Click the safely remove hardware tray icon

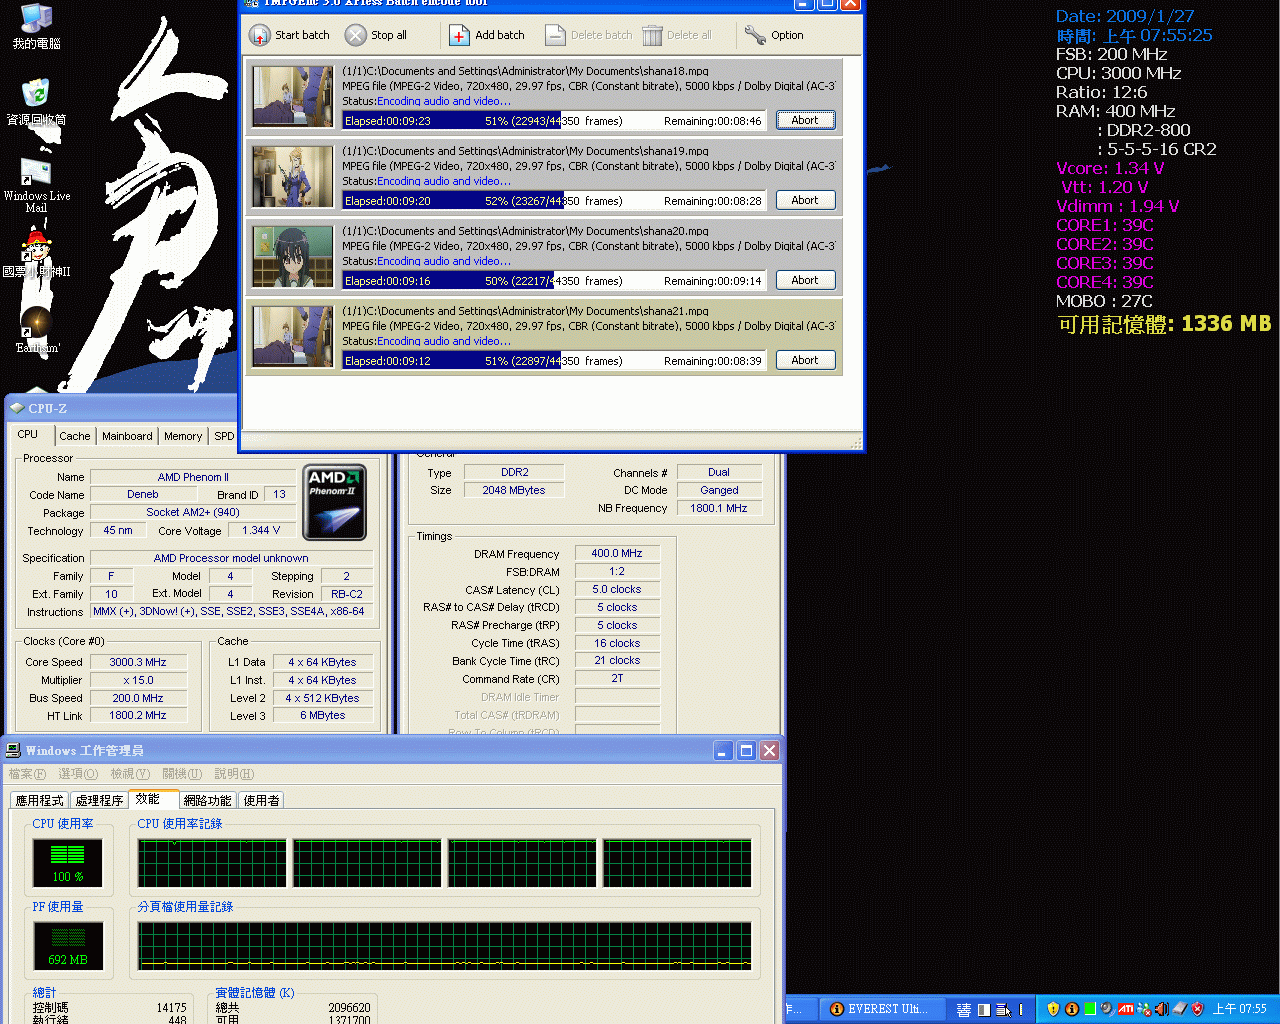pos(1180,1009)
